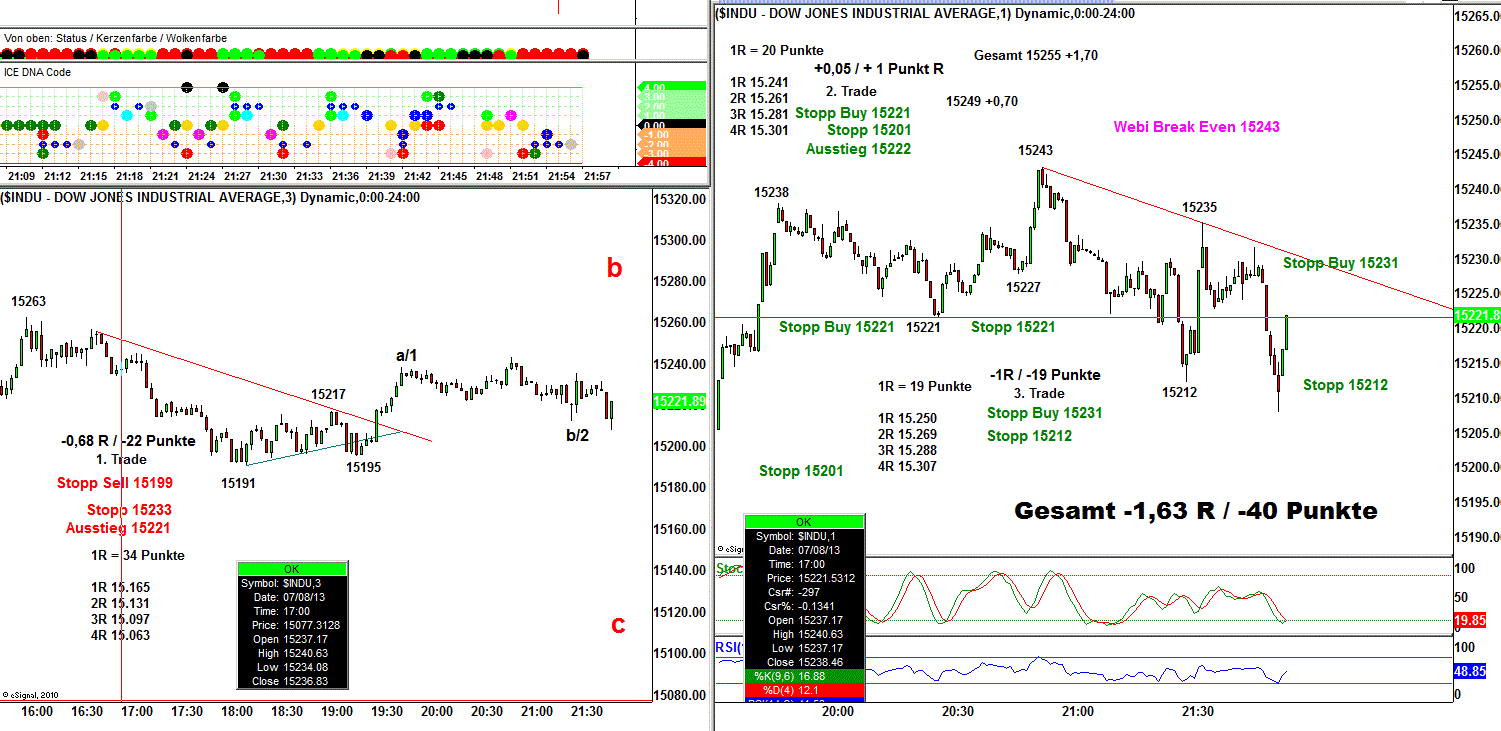The width and height of the screenshot is (1501, 731).
Task: Click OK in the $INDU,3 data window
Action: click(292, 569)
